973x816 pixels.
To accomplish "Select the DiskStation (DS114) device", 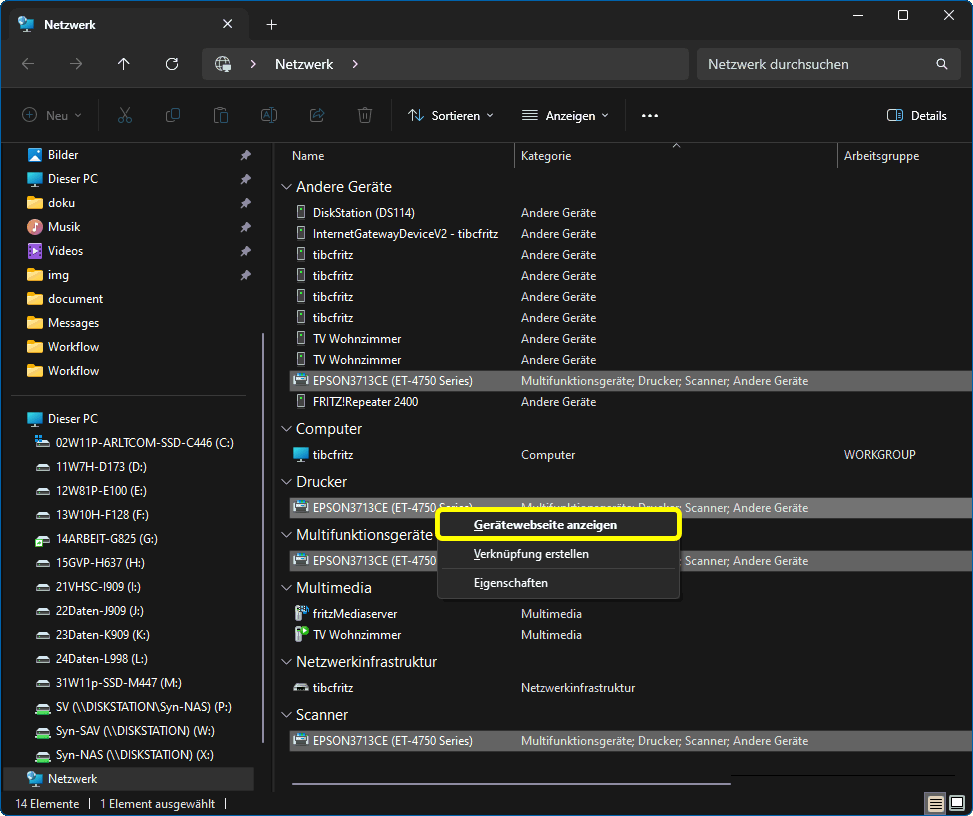I will (x=363, y=213).
